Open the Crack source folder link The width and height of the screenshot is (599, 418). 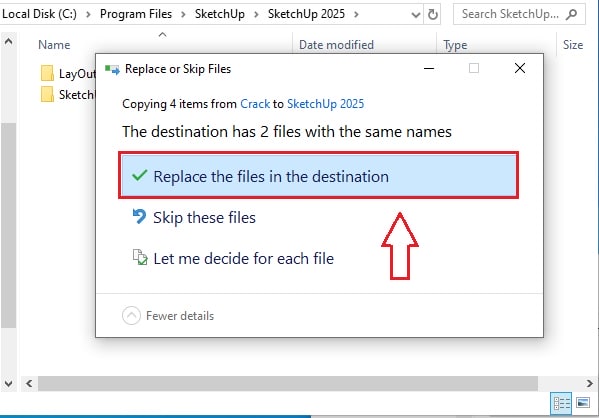(255, 104)
